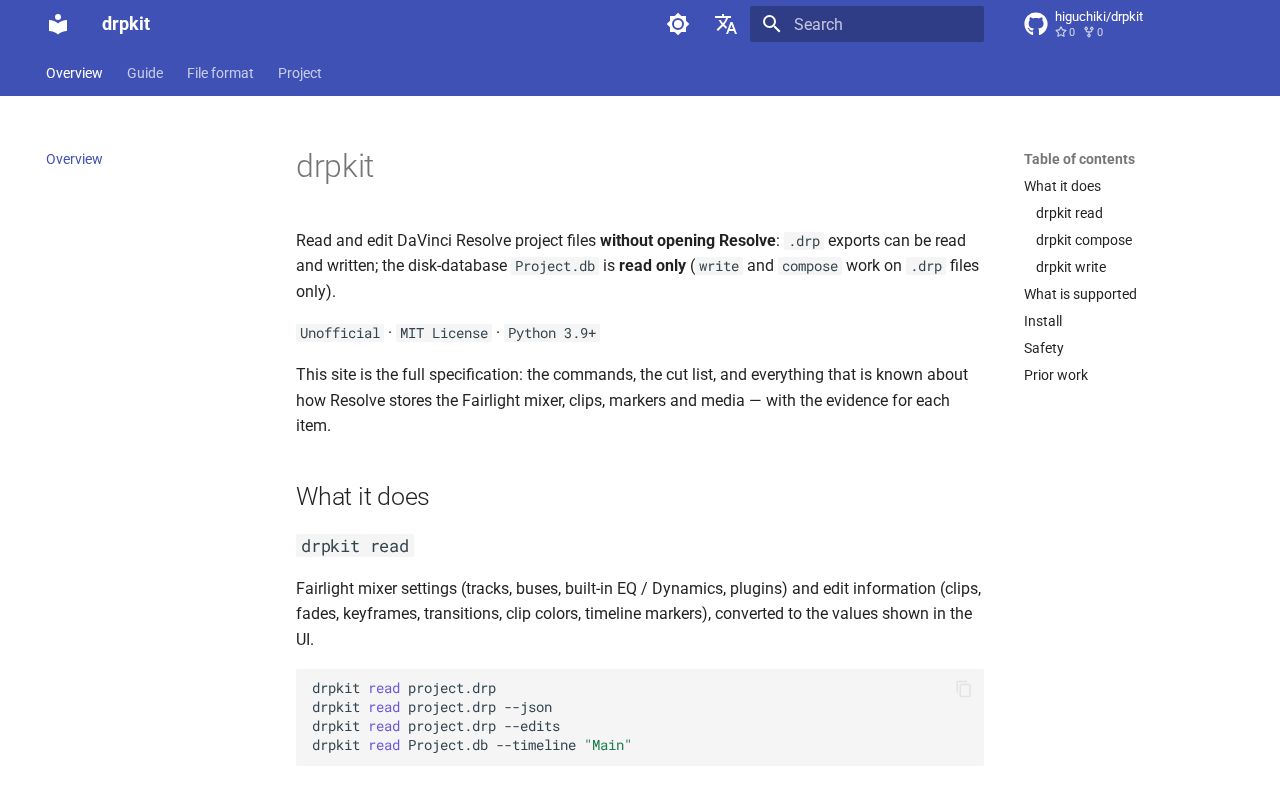Screen dimensions: 1280x800
Task: Jump to 'drpkit write' in contents
Action: (1071, 267)
